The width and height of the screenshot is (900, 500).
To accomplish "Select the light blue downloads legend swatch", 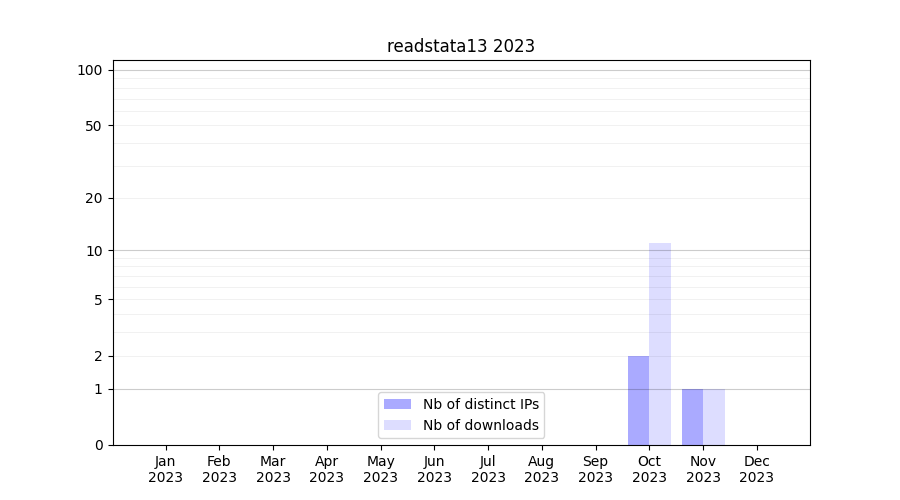I will tap(397, 425).
